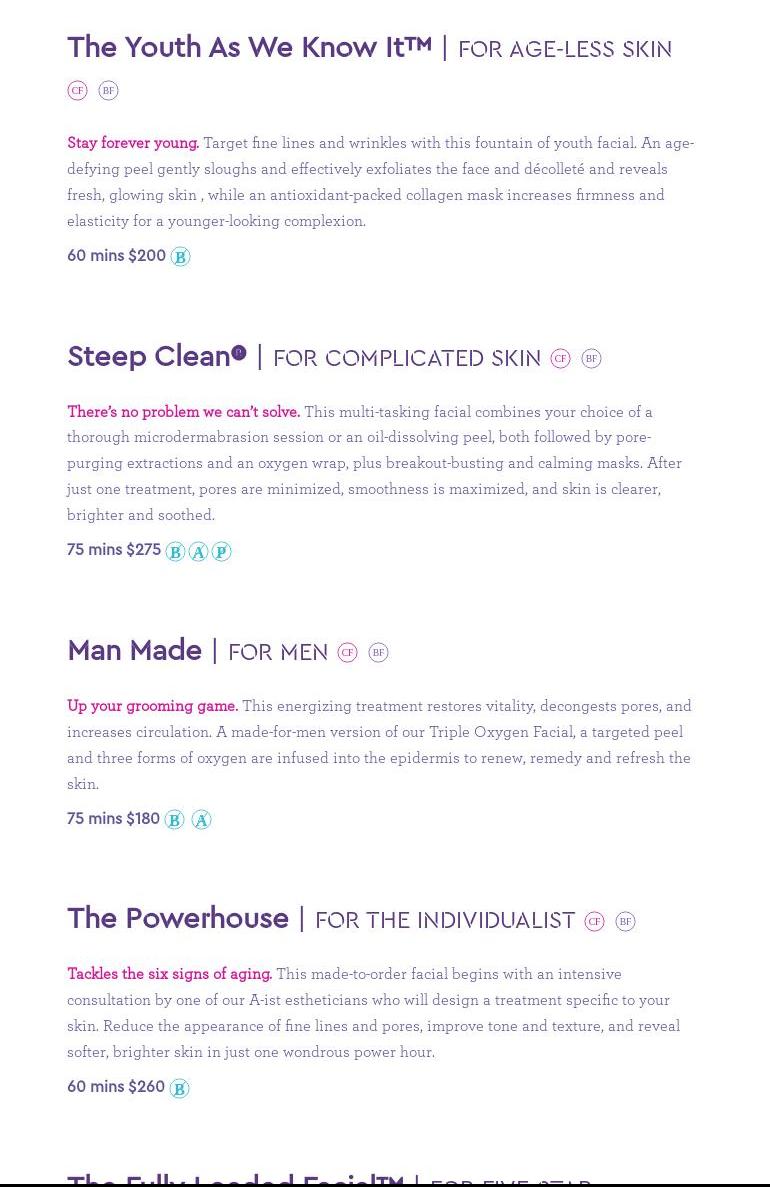Click the B icon beside 75 mins $275
The image size is (770, 1187).
click(175, 552)
